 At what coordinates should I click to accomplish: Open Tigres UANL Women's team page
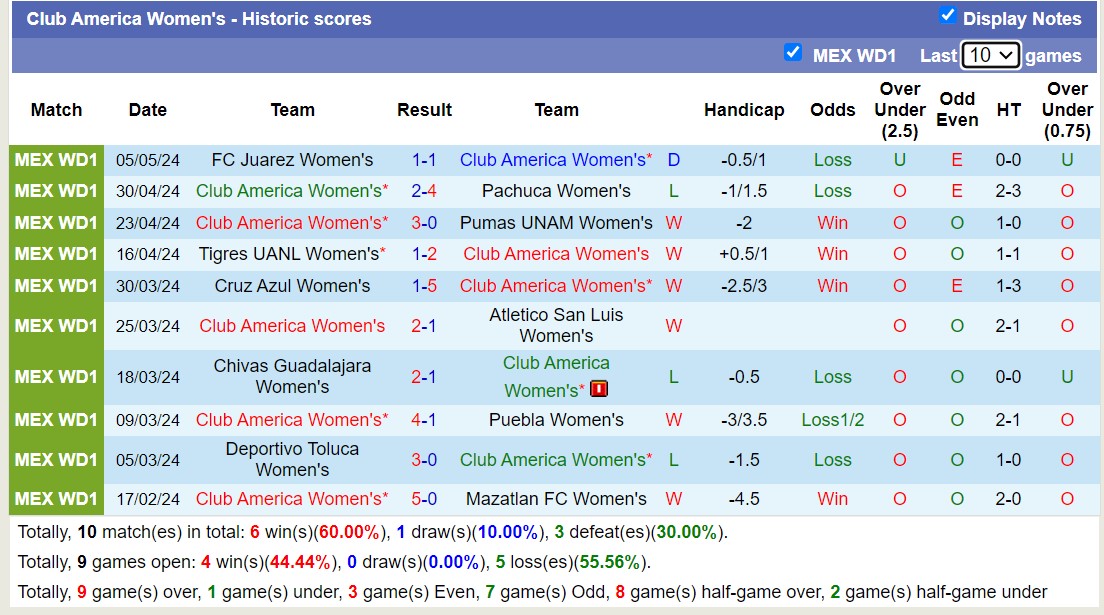click(x=288, y=254)
